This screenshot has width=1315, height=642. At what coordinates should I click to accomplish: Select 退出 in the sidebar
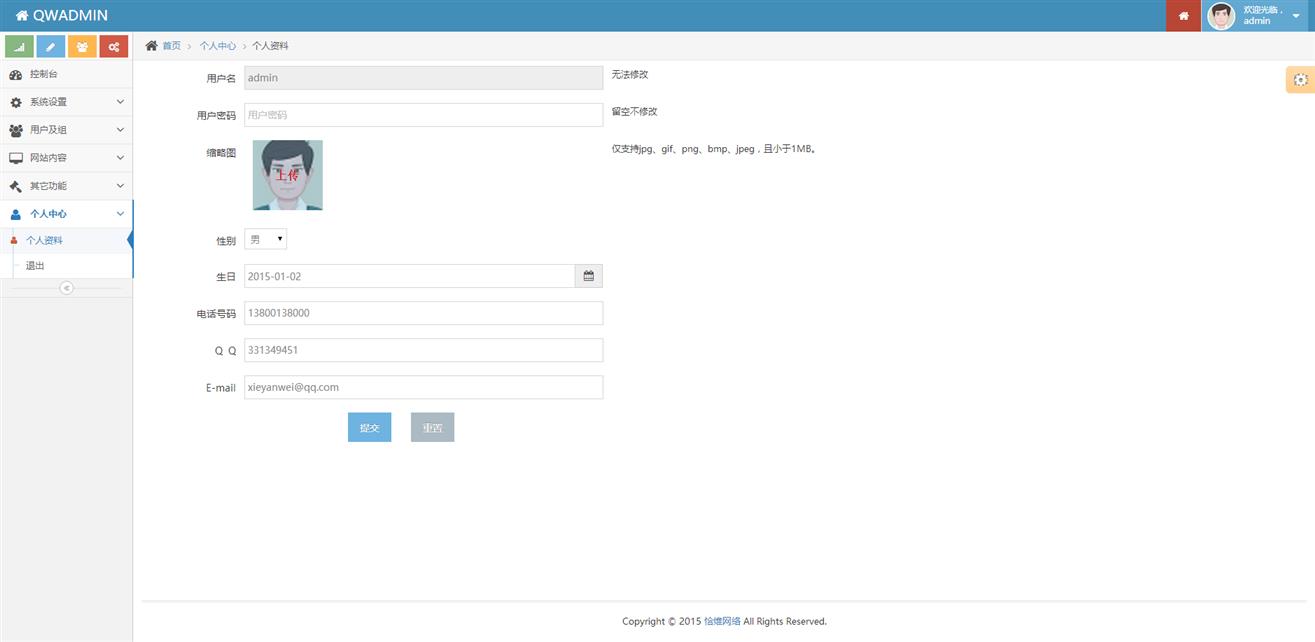pyautogui.click(x=35, y=266)
